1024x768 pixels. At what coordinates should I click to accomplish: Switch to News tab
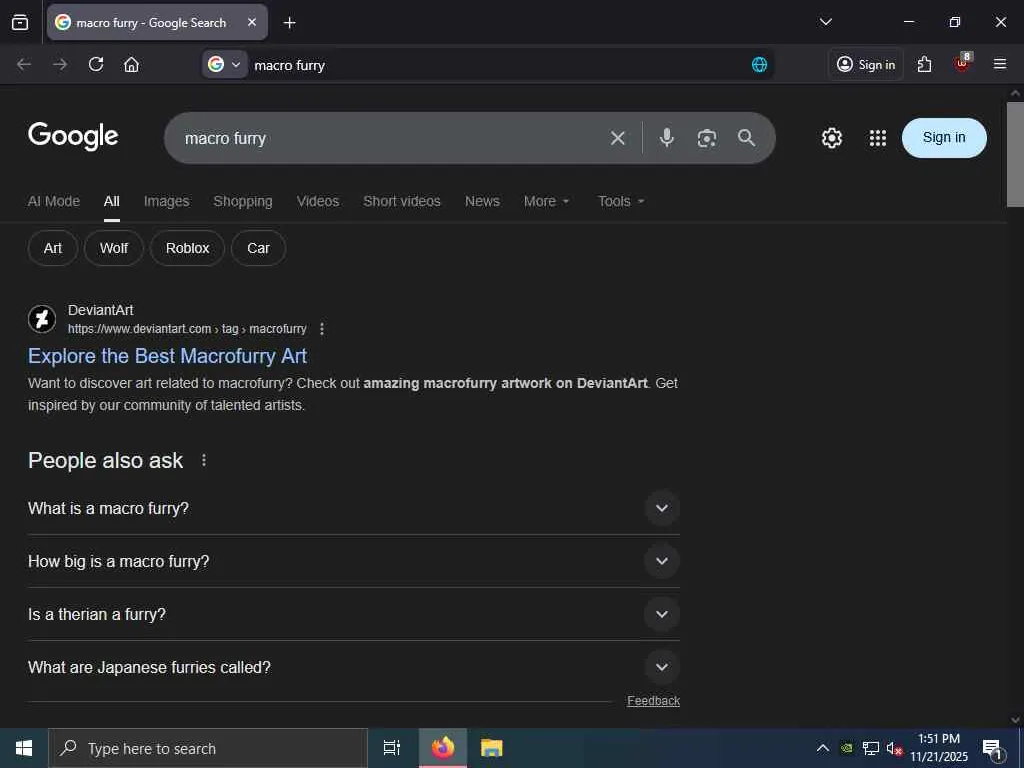[482, 201]
